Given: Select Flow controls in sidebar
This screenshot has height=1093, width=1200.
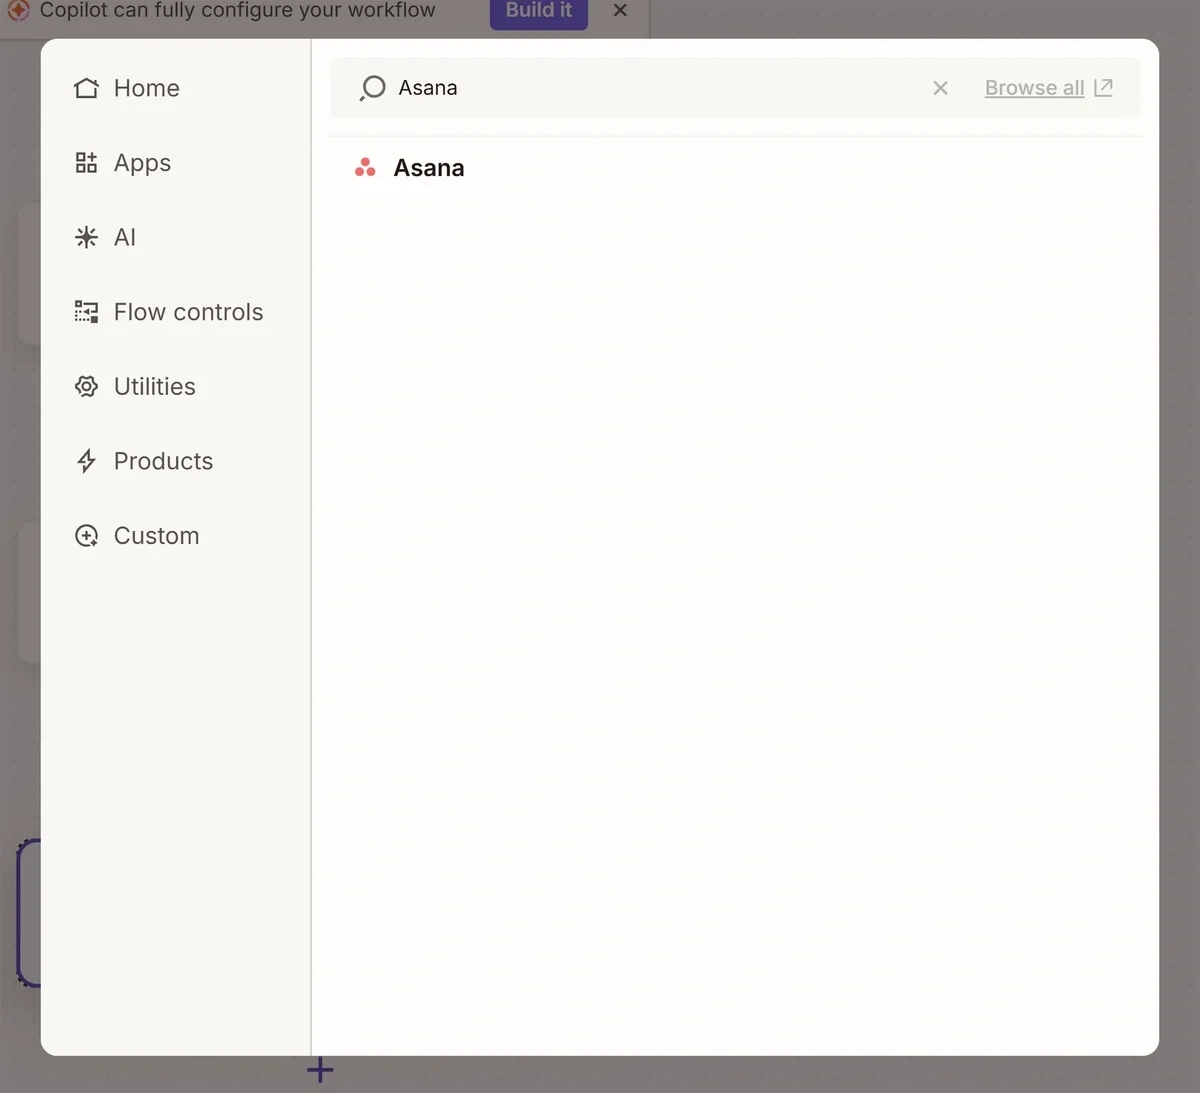Looking at the screenshot, I should point(169,312).
